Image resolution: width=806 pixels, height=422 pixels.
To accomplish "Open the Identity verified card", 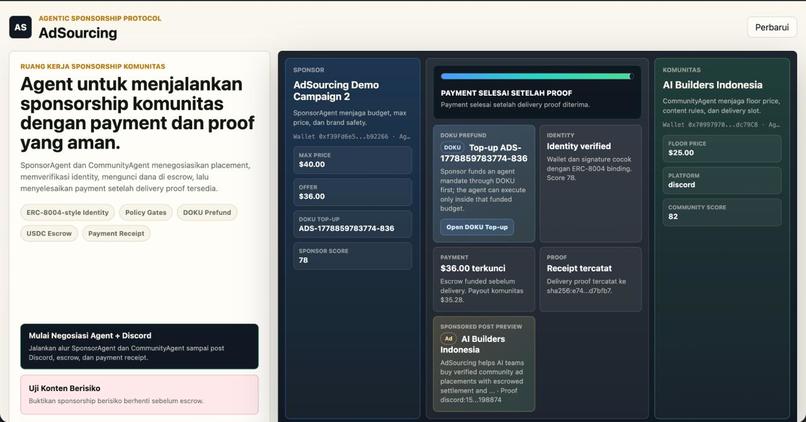I will (x=591, y=184).
